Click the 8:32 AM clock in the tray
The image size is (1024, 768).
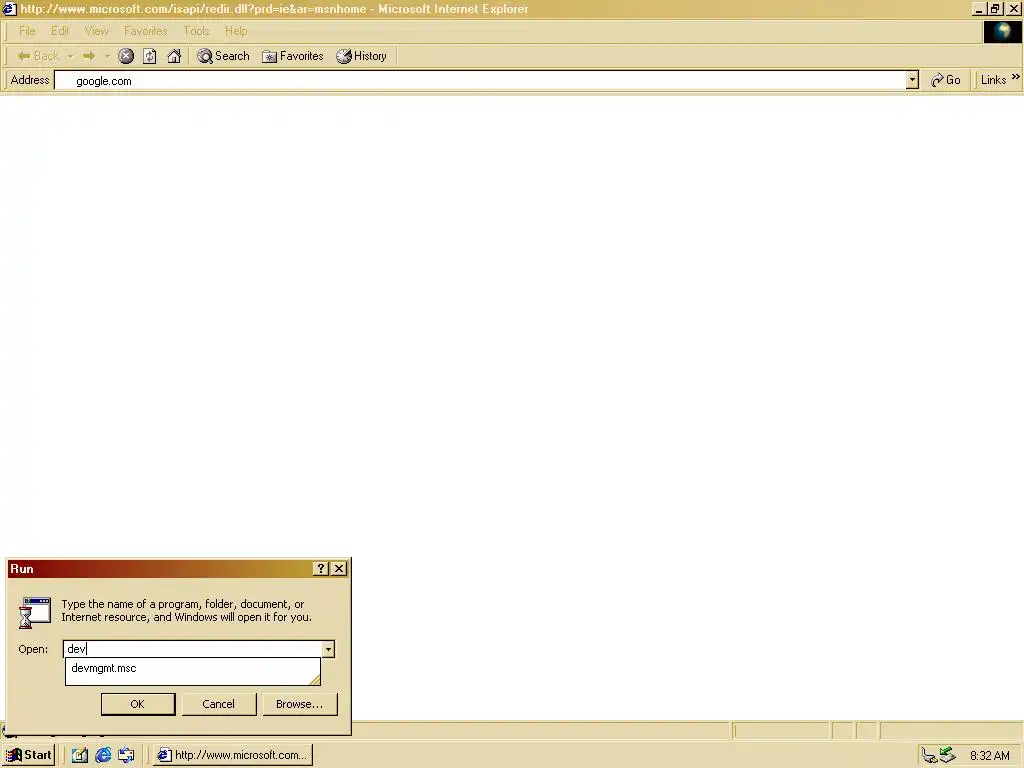tap(989, 756)
